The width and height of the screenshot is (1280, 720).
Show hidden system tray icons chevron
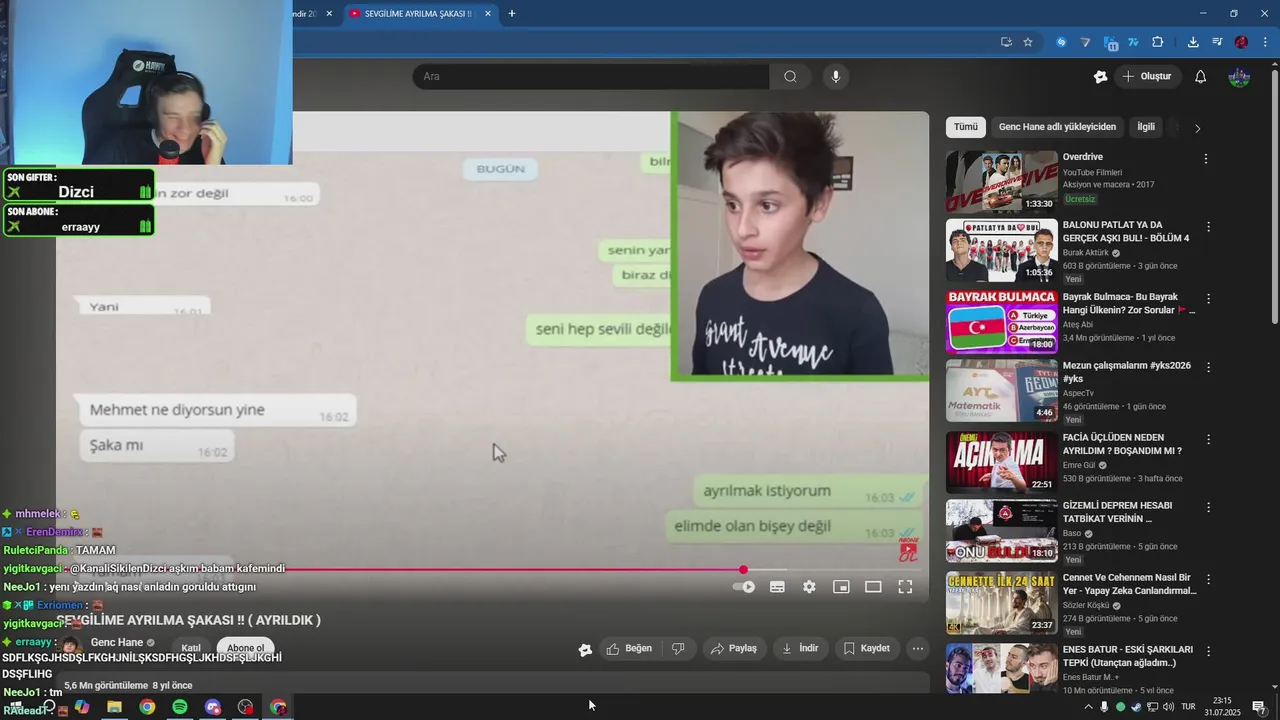(x=1089, y=707)
